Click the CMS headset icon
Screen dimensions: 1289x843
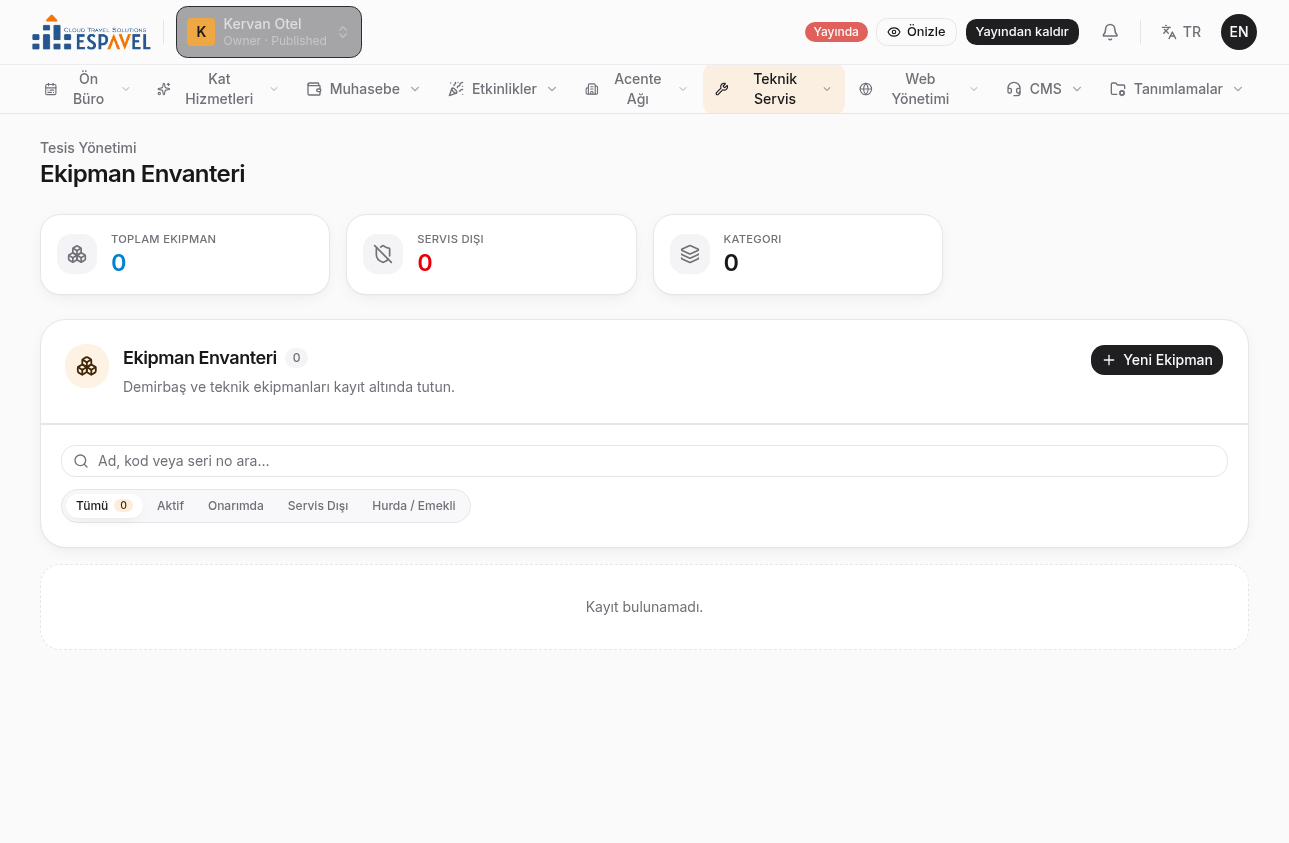click(1014, 89)
